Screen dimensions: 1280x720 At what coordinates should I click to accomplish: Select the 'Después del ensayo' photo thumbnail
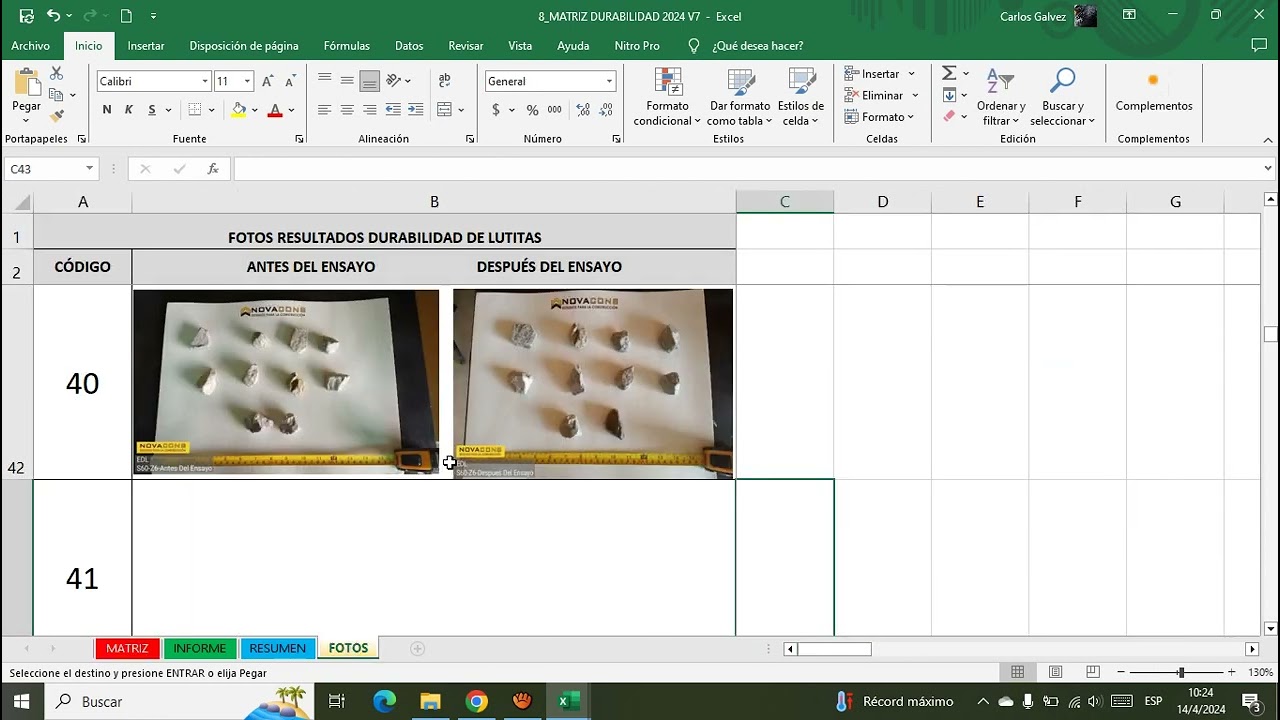click(592, 383)
